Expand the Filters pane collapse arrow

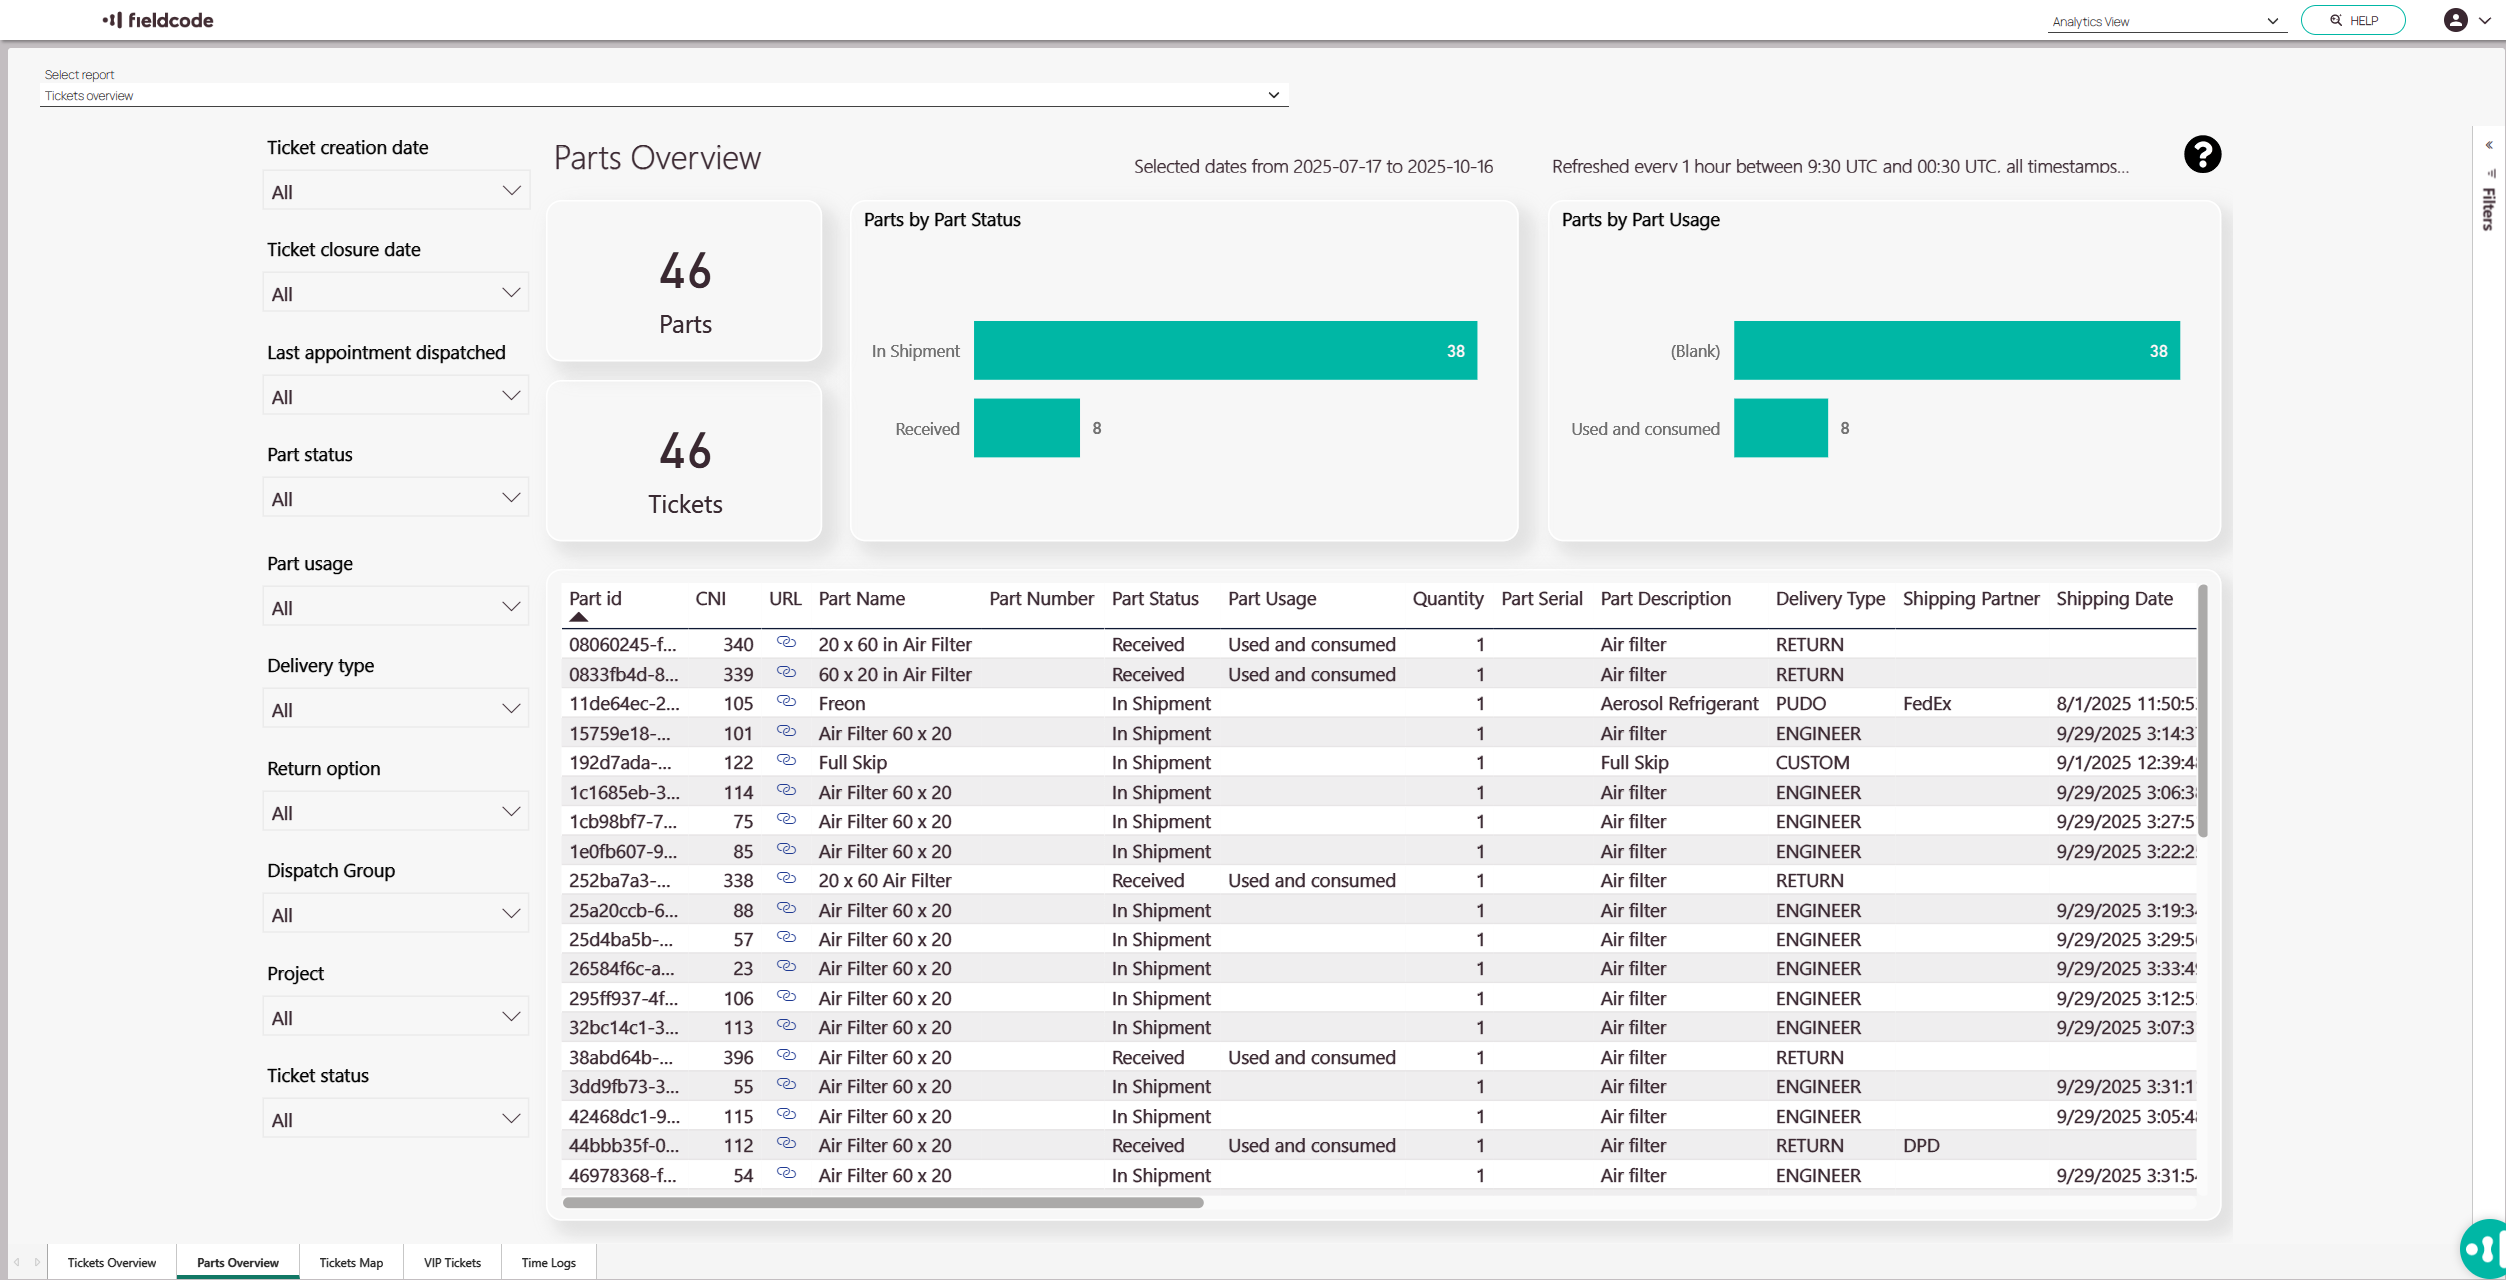(2489, 145)
